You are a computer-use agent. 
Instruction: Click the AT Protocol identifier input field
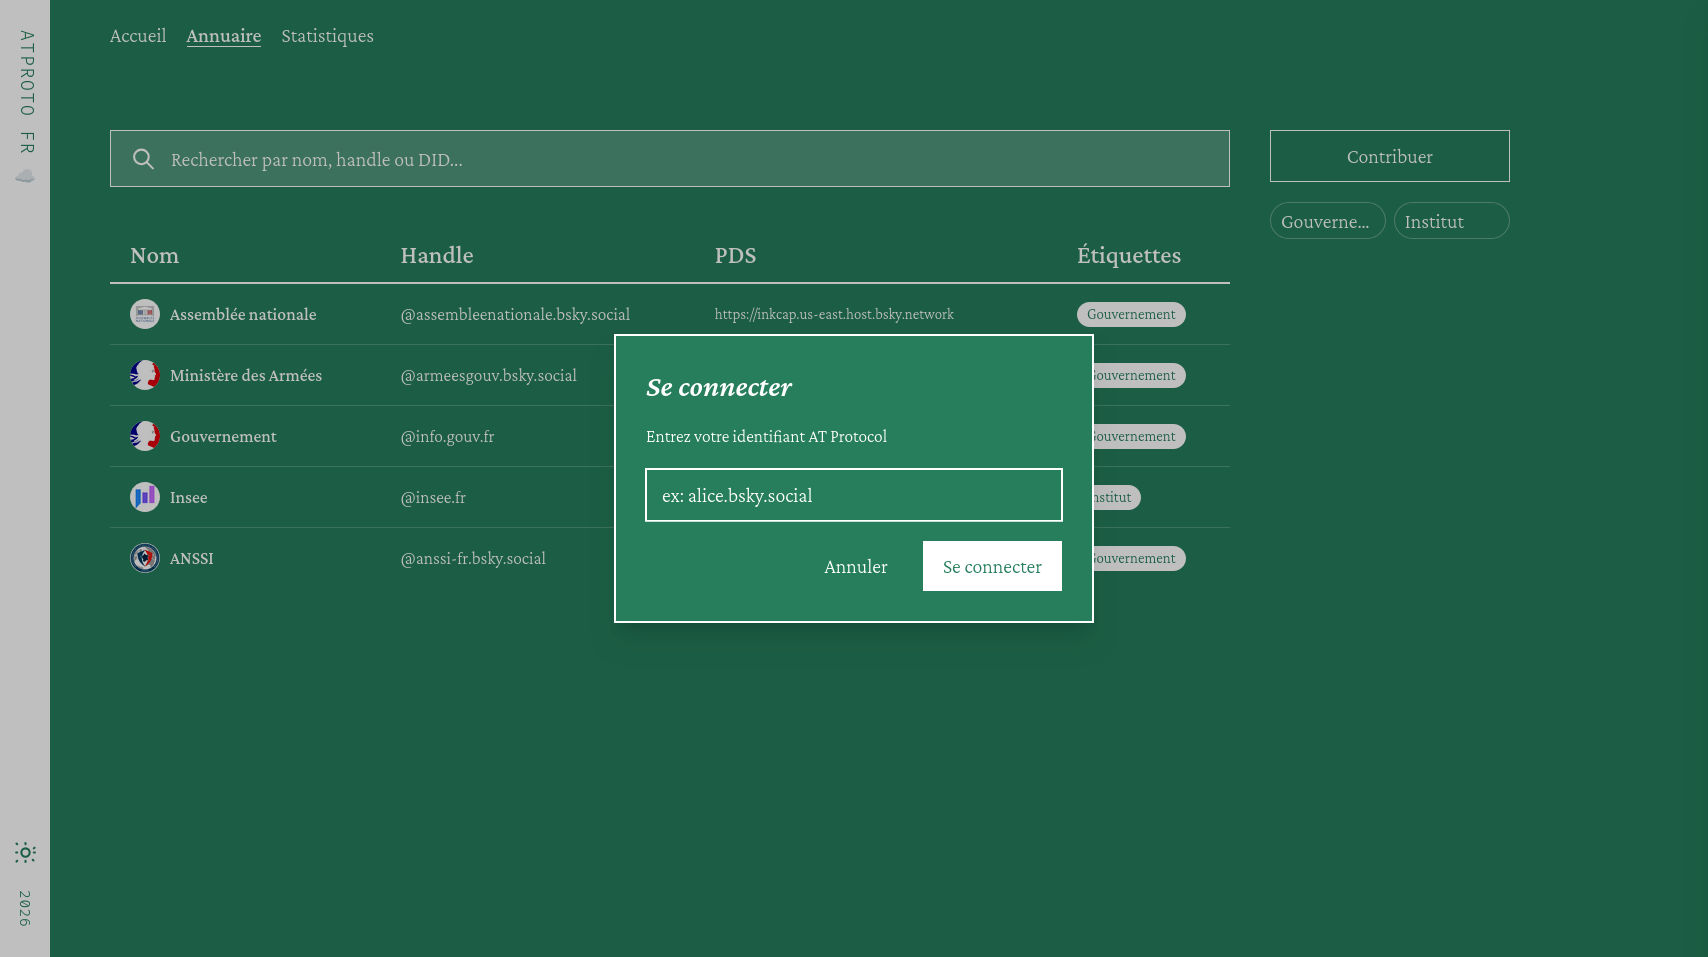[853, 495]
